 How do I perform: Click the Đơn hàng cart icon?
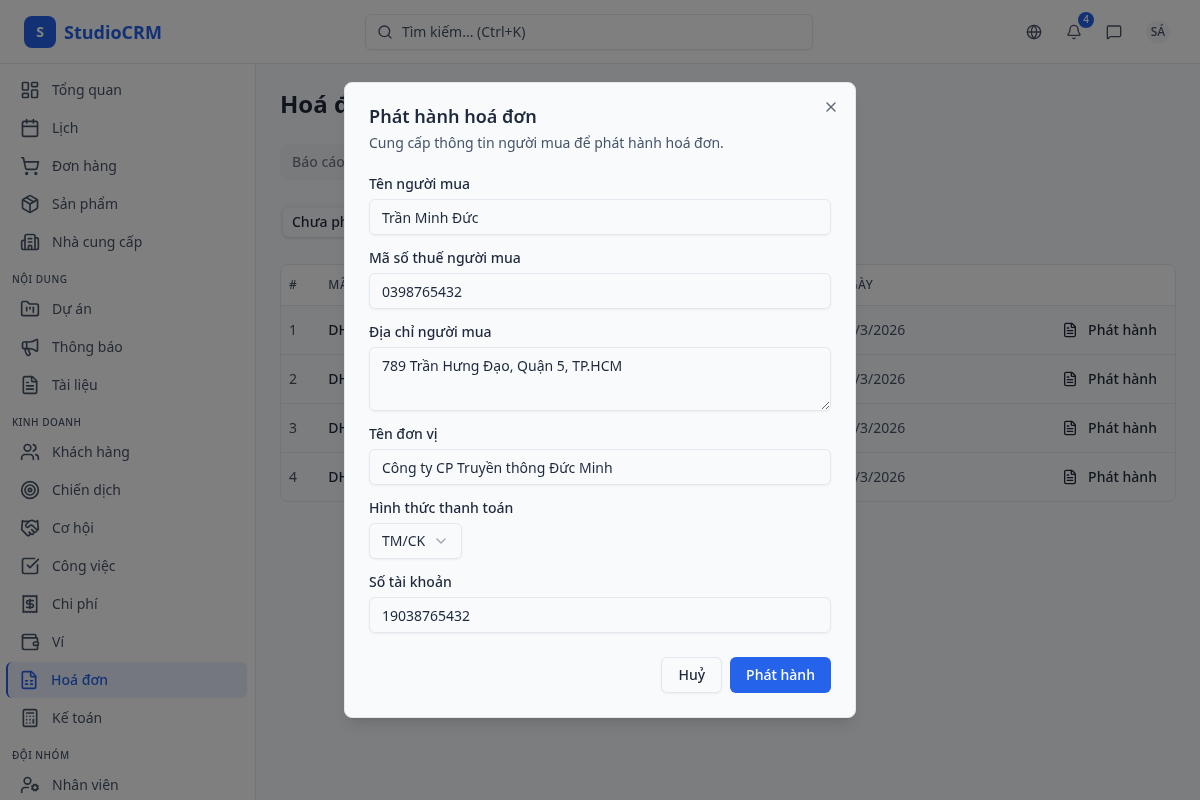coord(30,166)
